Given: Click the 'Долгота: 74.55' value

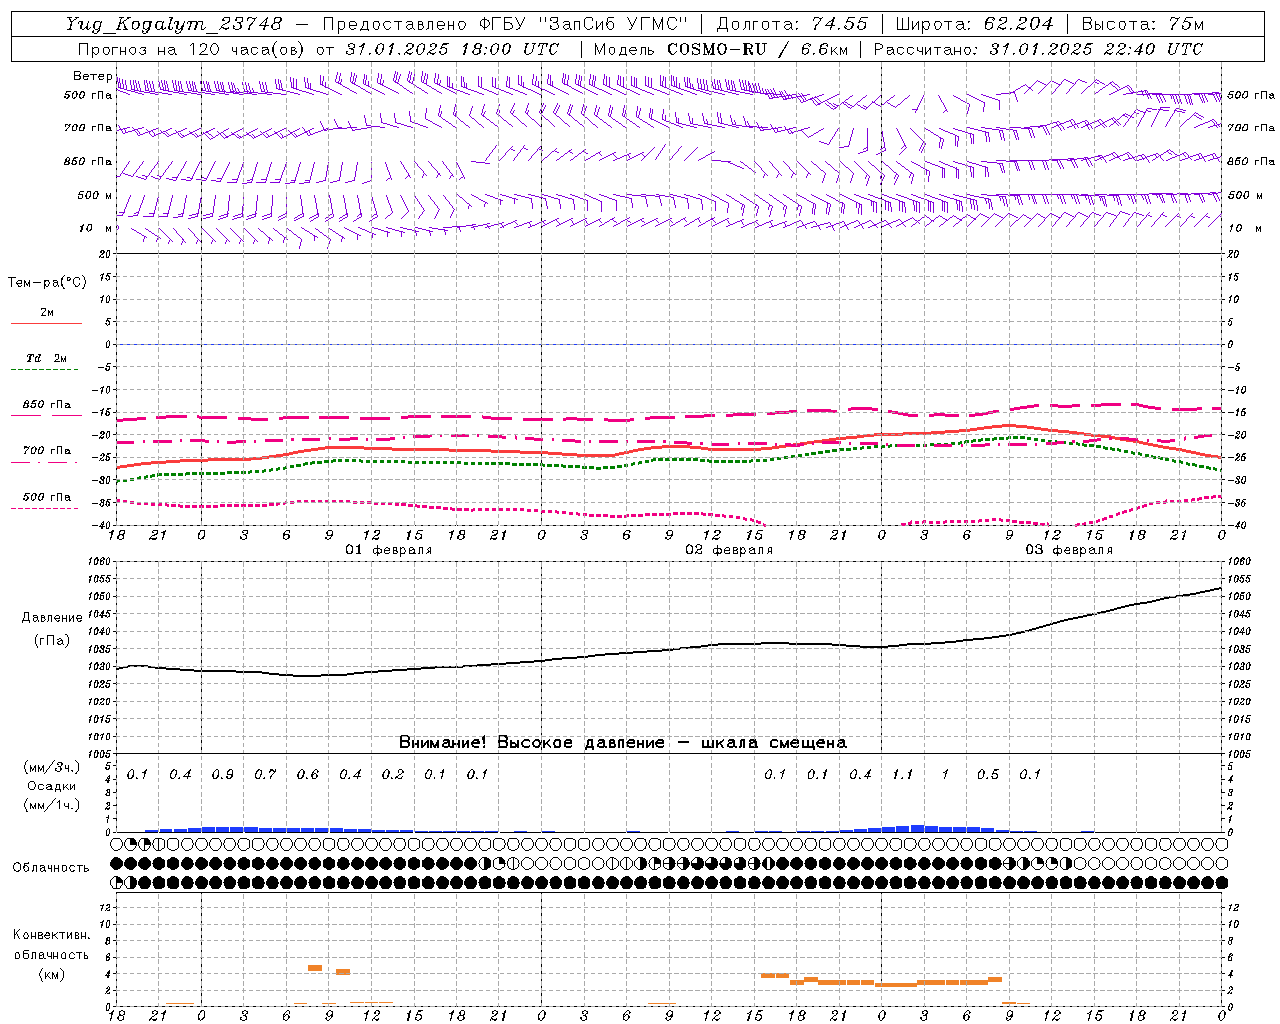Looking at the screenshot, I should coord(792,24).
